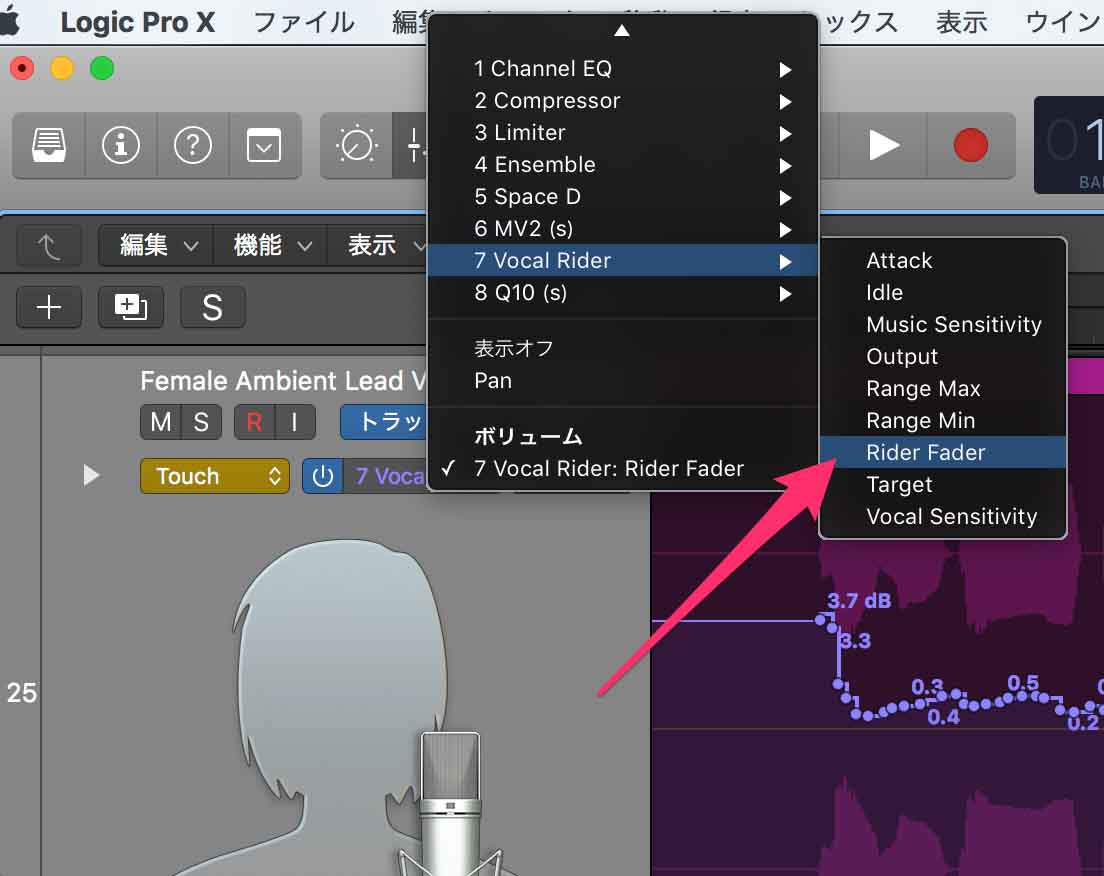Toggle the automation power button
Image resolution: width=1104 pixels, height=876 pixels.
[322, 476]
